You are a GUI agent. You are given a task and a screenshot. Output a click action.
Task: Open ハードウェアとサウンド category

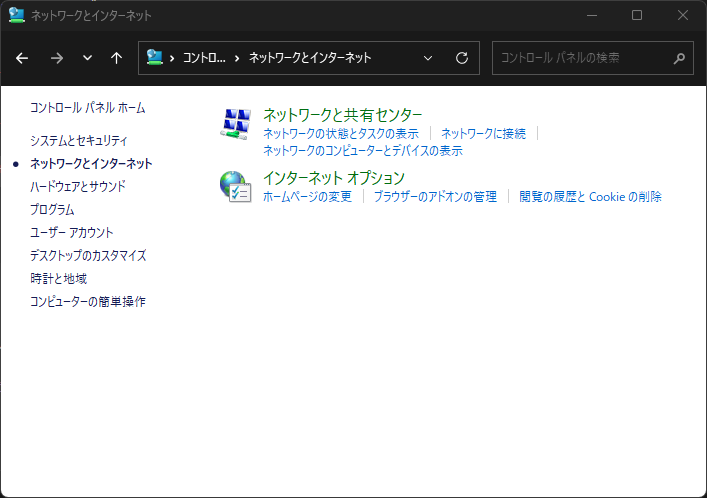click(78, 186)
